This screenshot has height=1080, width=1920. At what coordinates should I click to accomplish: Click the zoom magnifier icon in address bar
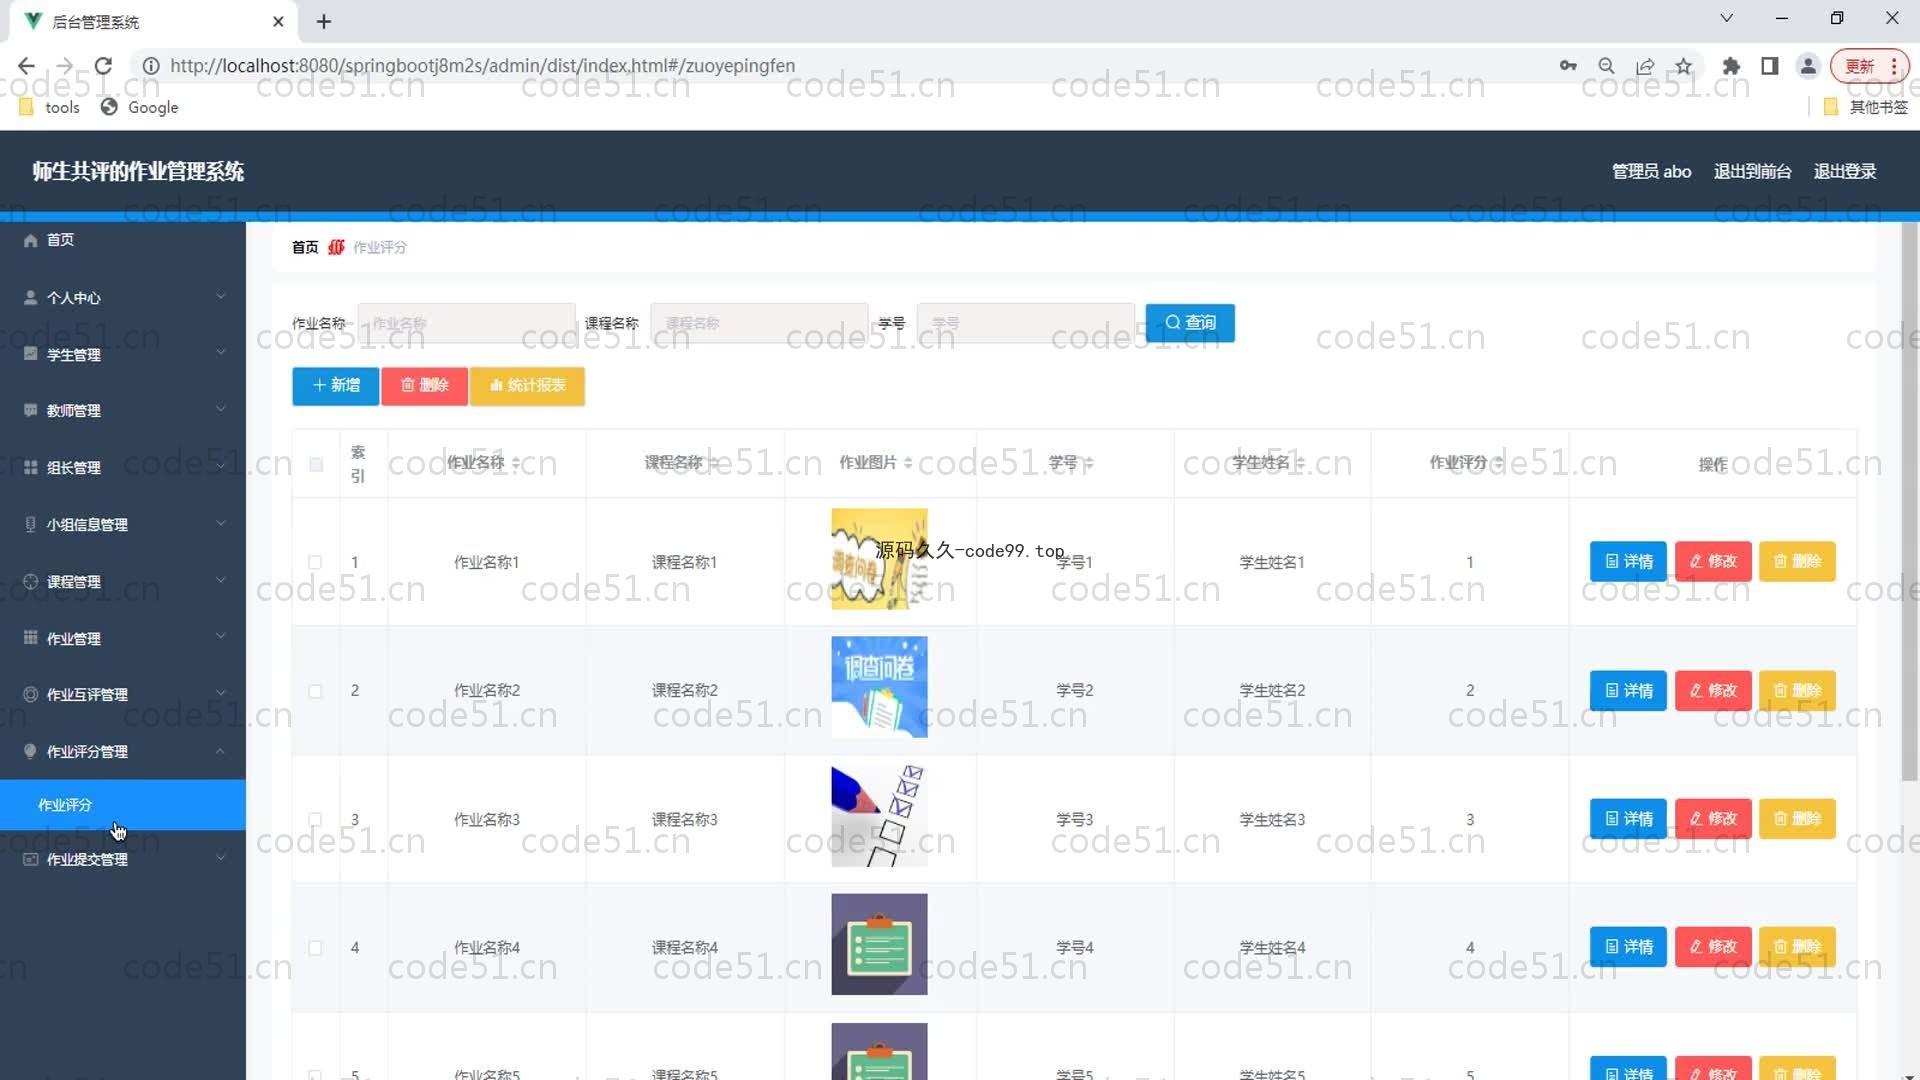(x=1606, y=66)
